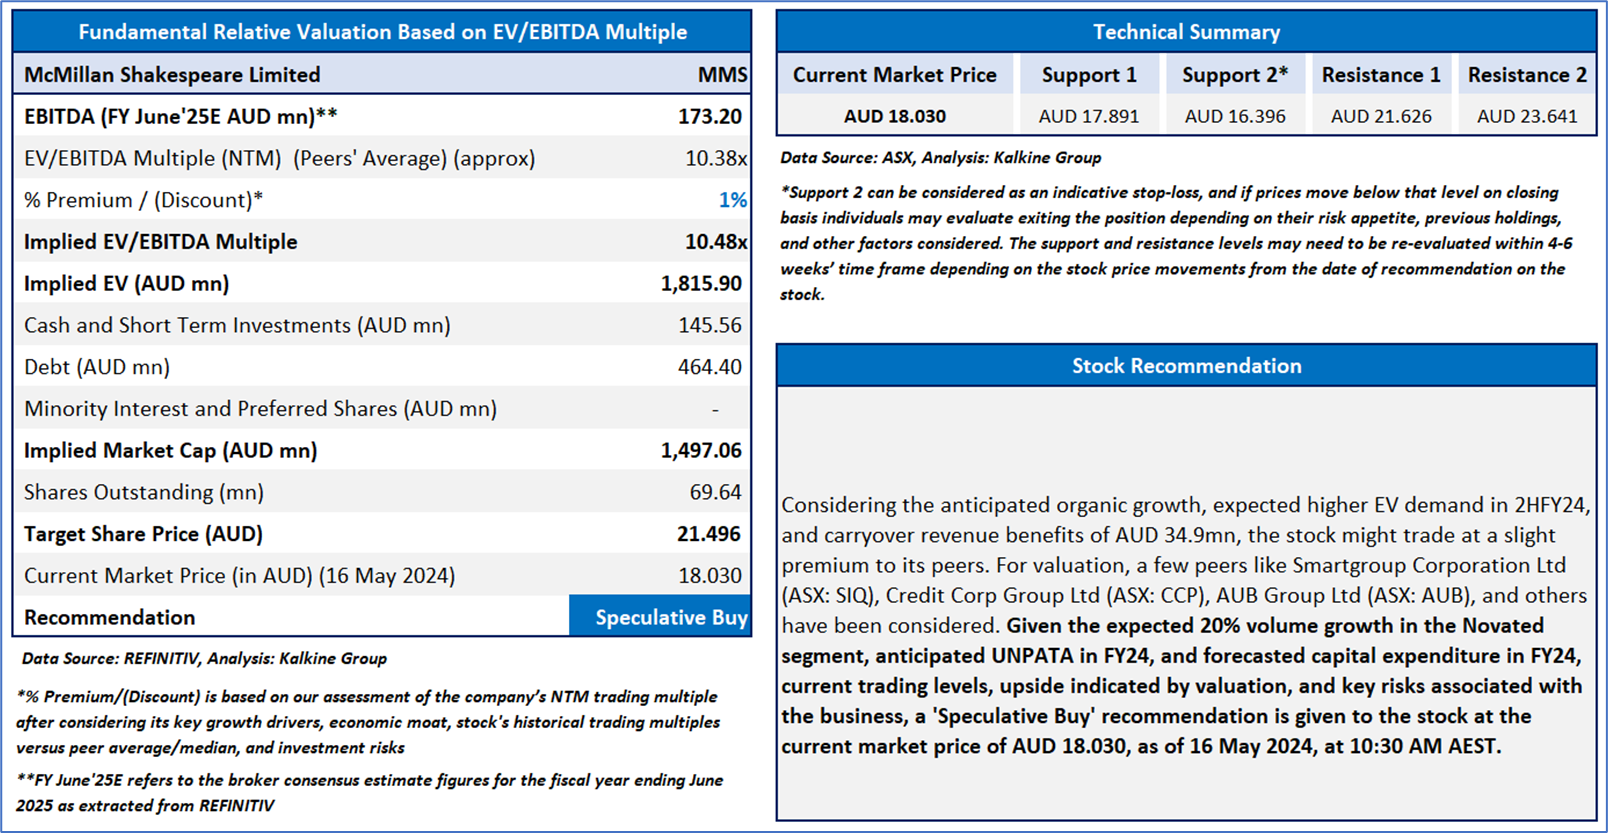Click the '**FY June'25E refers to' footnote
This screenshot has height=833, width=1608.
(x=369, y=792)
